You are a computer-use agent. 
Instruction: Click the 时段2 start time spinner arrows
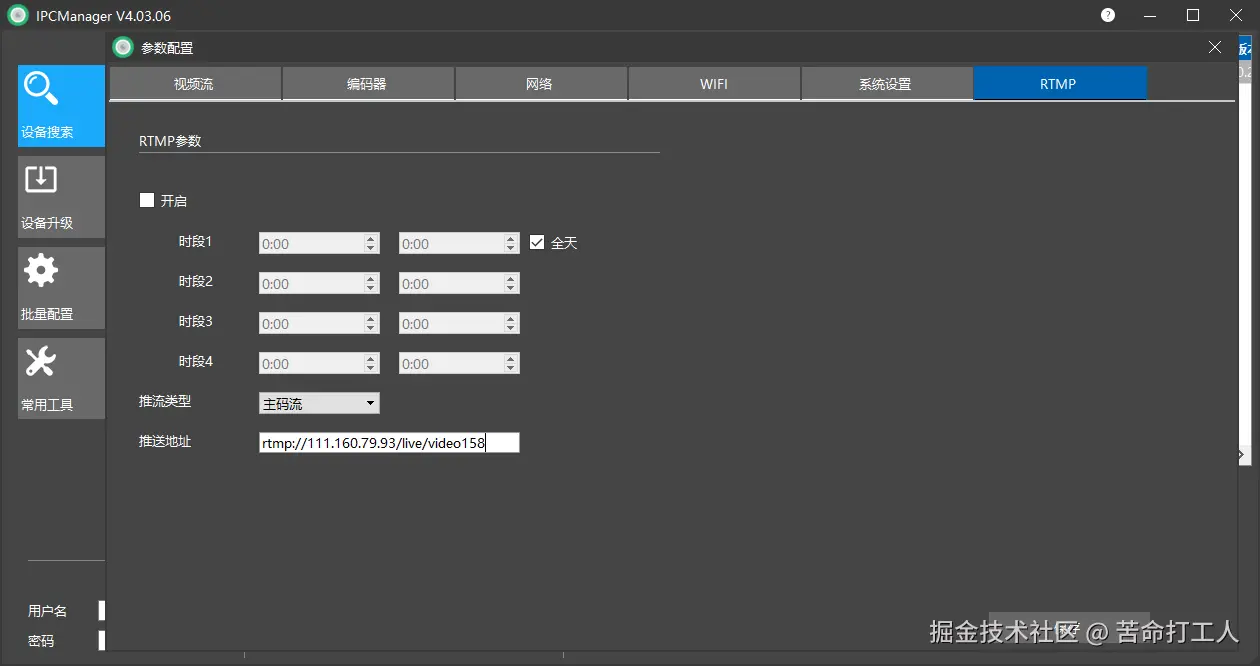click(x=371, y=283)
